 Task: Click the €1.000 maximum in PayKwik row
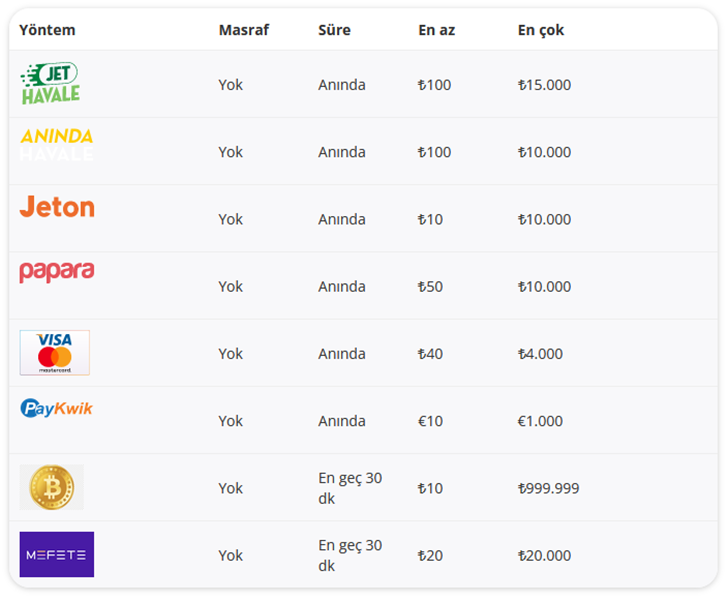point(540,421)
